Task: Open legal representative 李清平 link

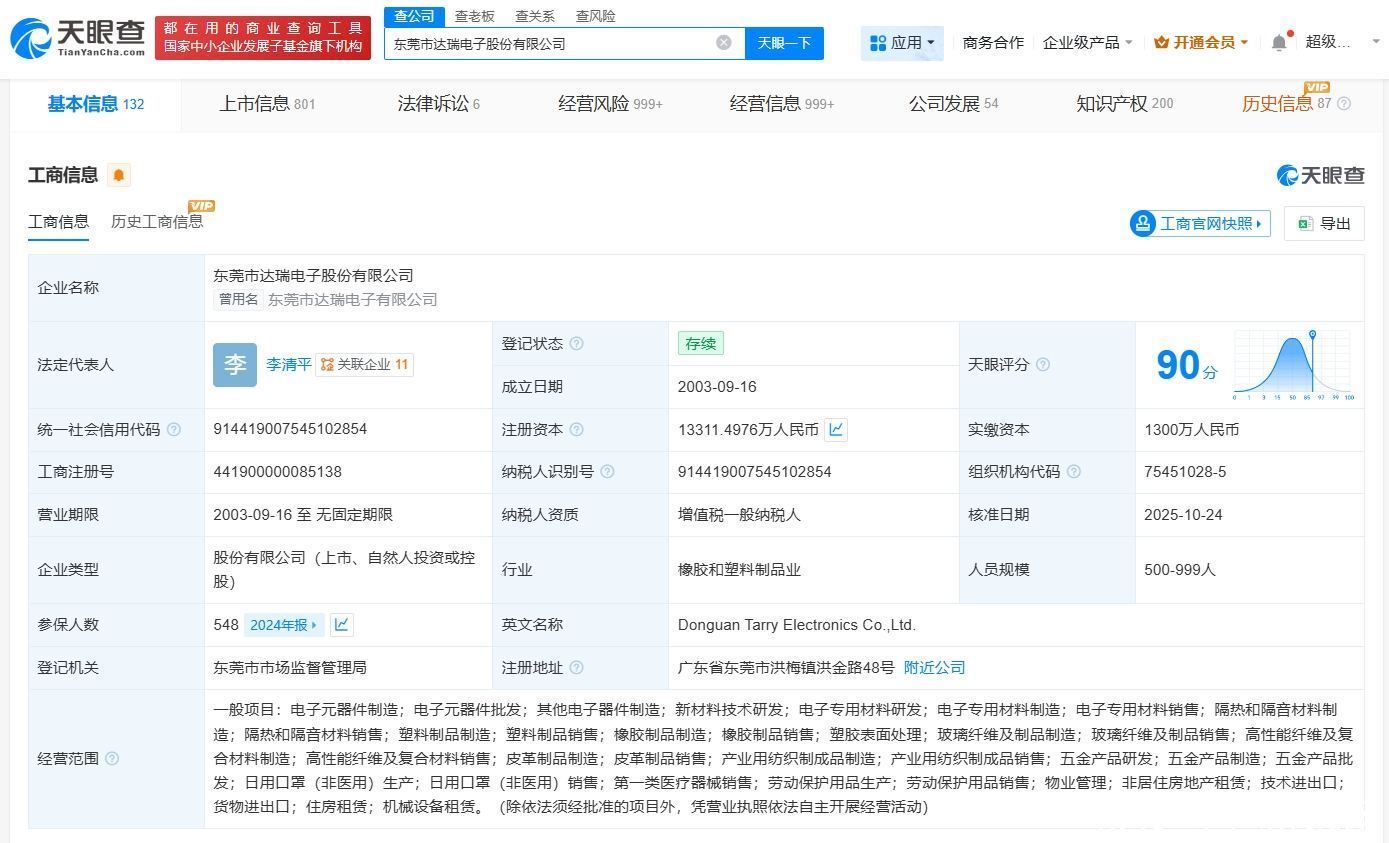Action: [x=288, y=364]
